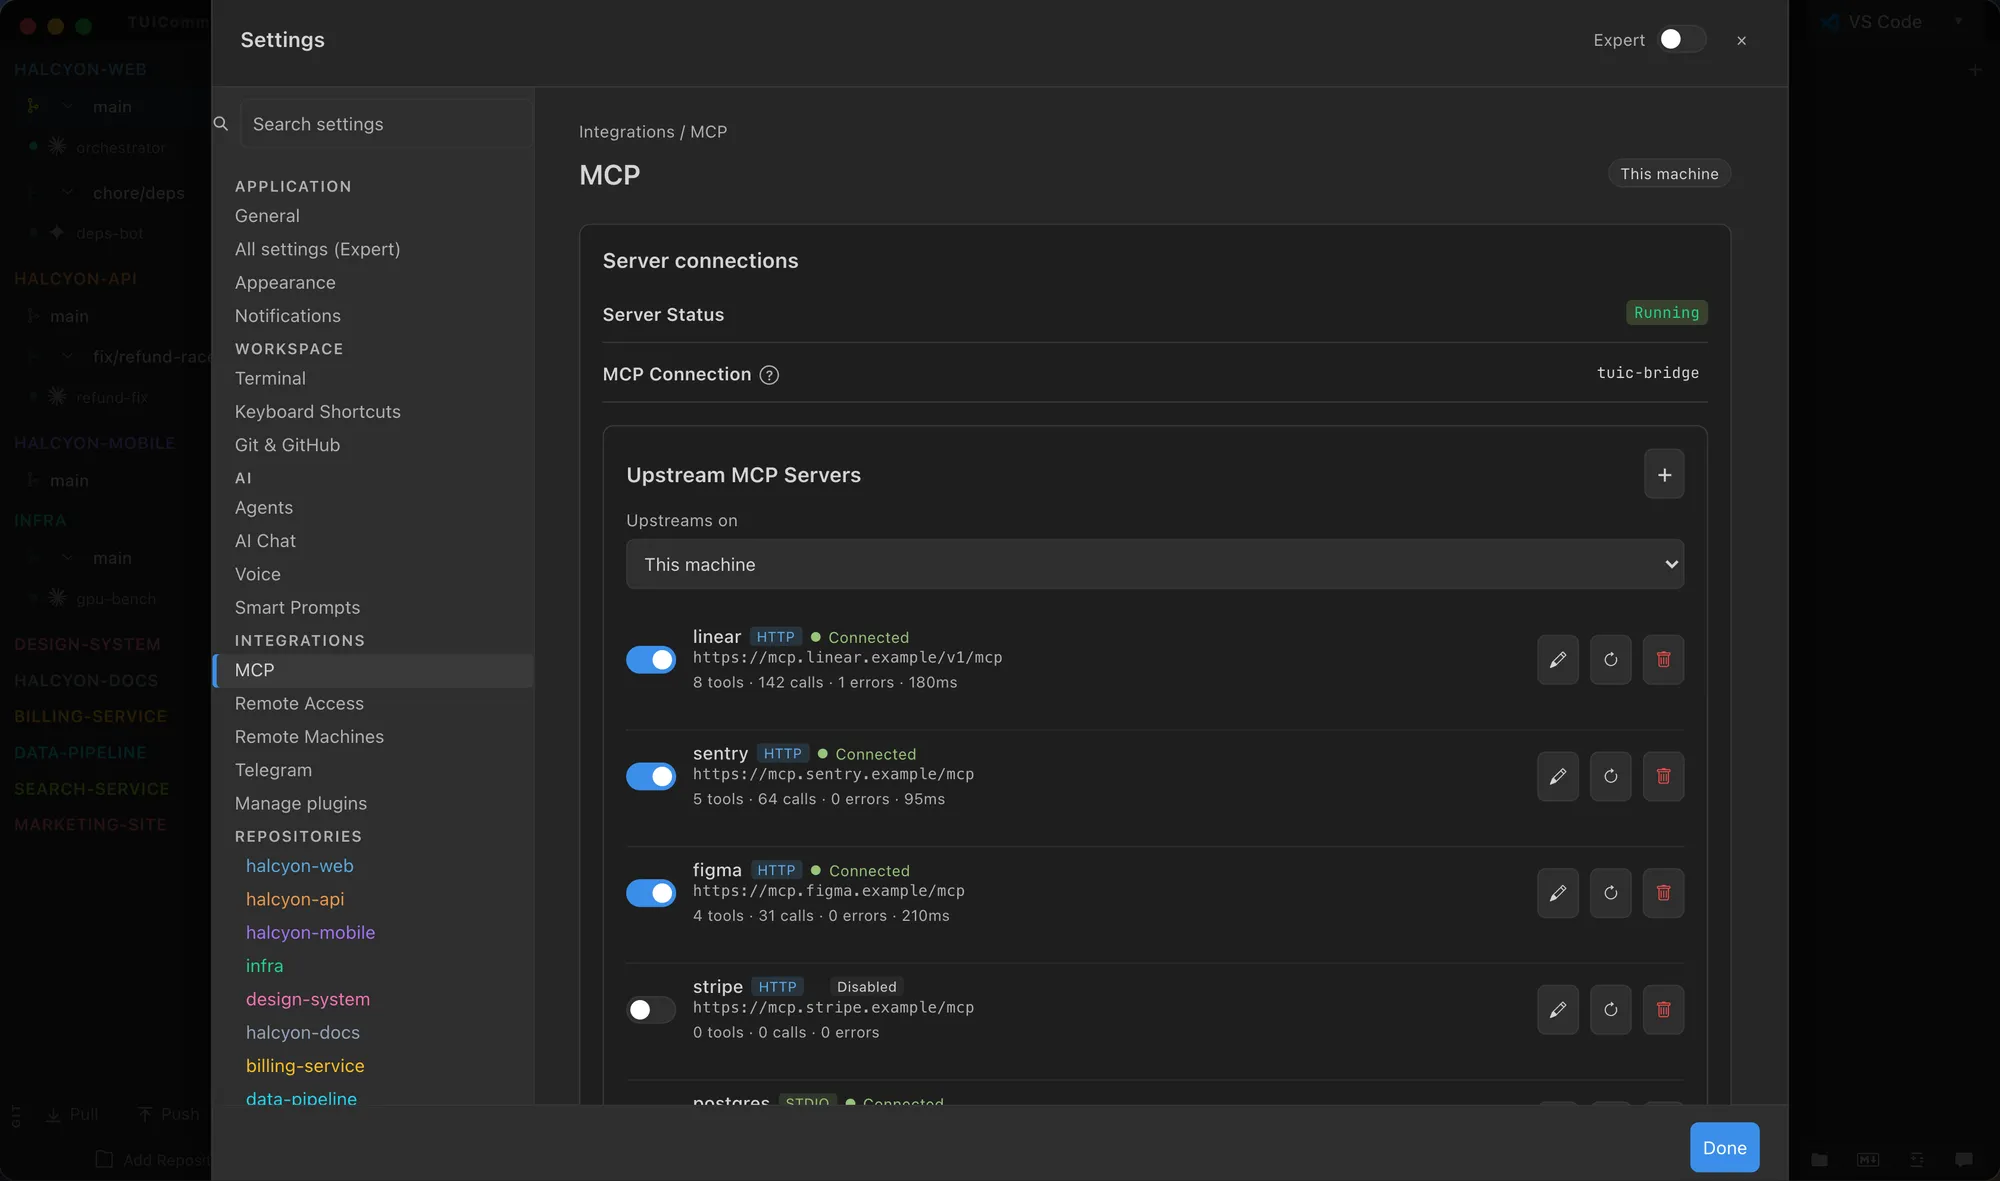Open MCP Connection help tooltip
Image resolution: width=2000 pixels, height=1181 pixels.
[x=769, y=375]
